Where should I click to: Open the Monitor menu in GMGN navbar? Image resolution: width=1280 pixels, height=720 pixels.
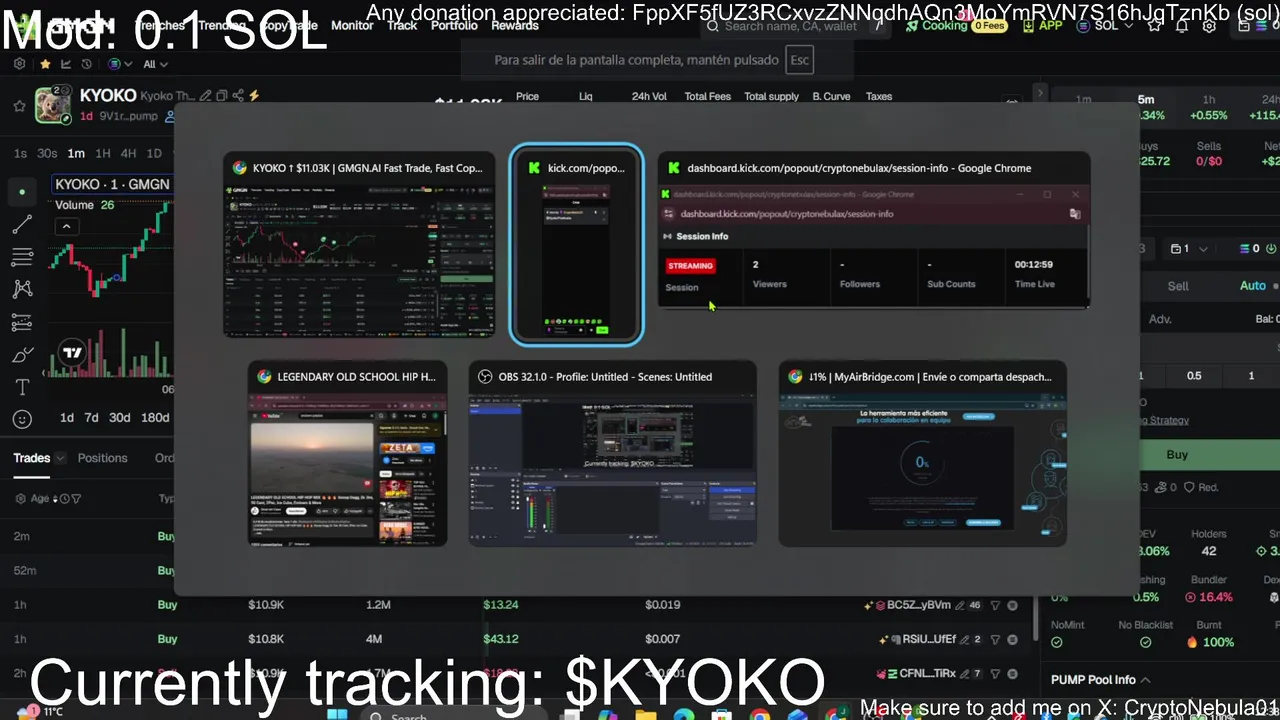(x=352, y=25)
